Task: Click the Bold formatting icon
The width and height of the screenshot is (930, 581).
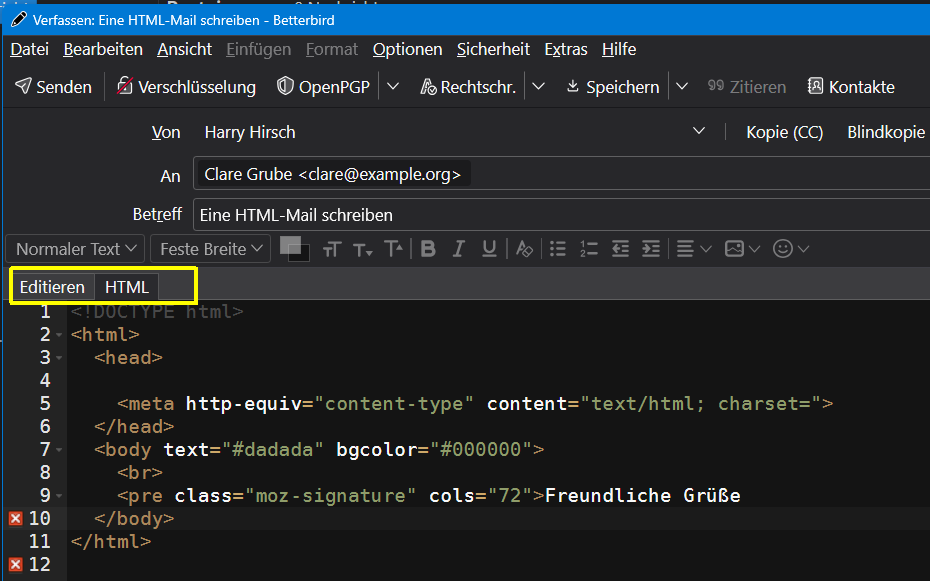Action: pos(428,249)
